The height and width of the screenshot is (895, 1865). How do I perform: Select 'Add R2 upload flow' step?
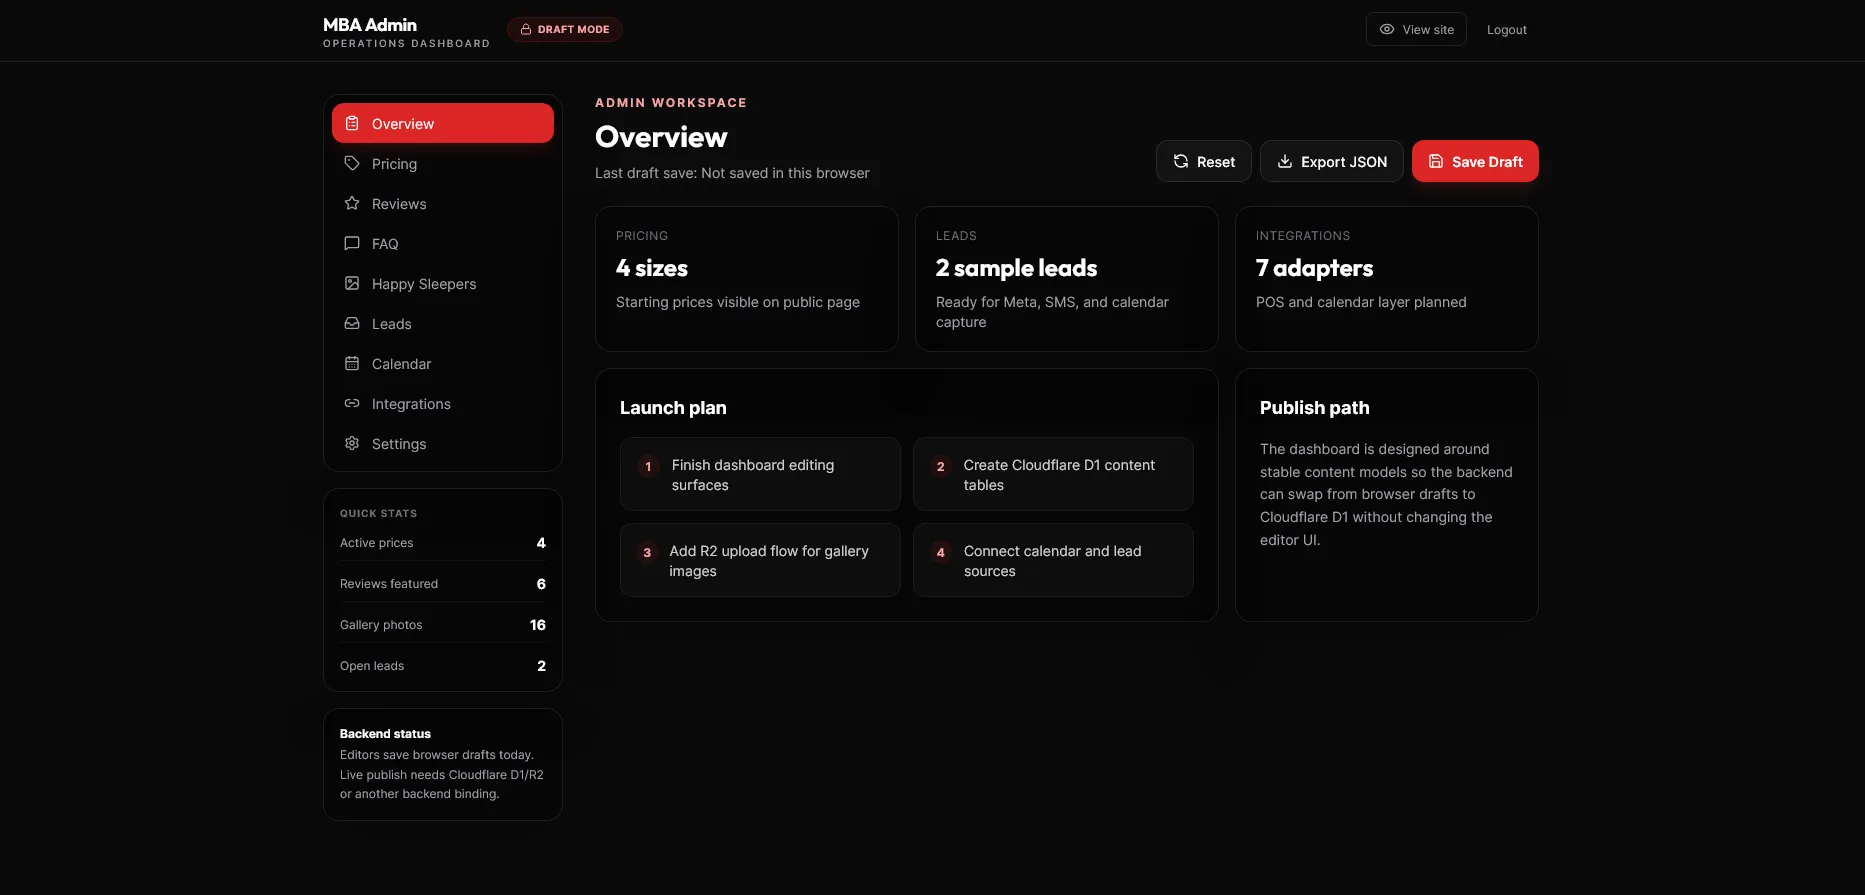760,560
